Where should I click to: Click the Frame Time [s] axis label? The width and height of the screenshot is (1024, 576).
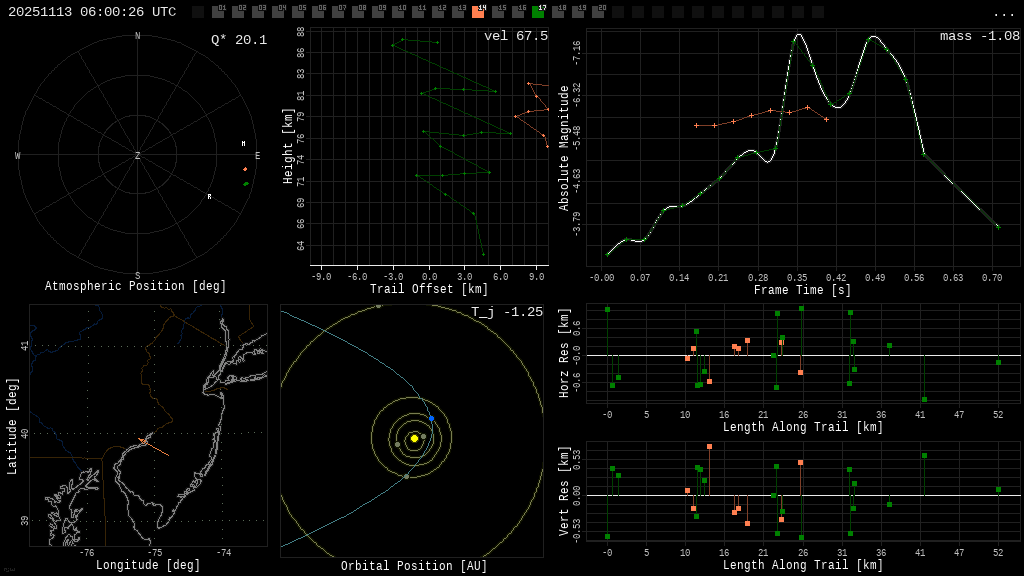(x=803, y=290)
